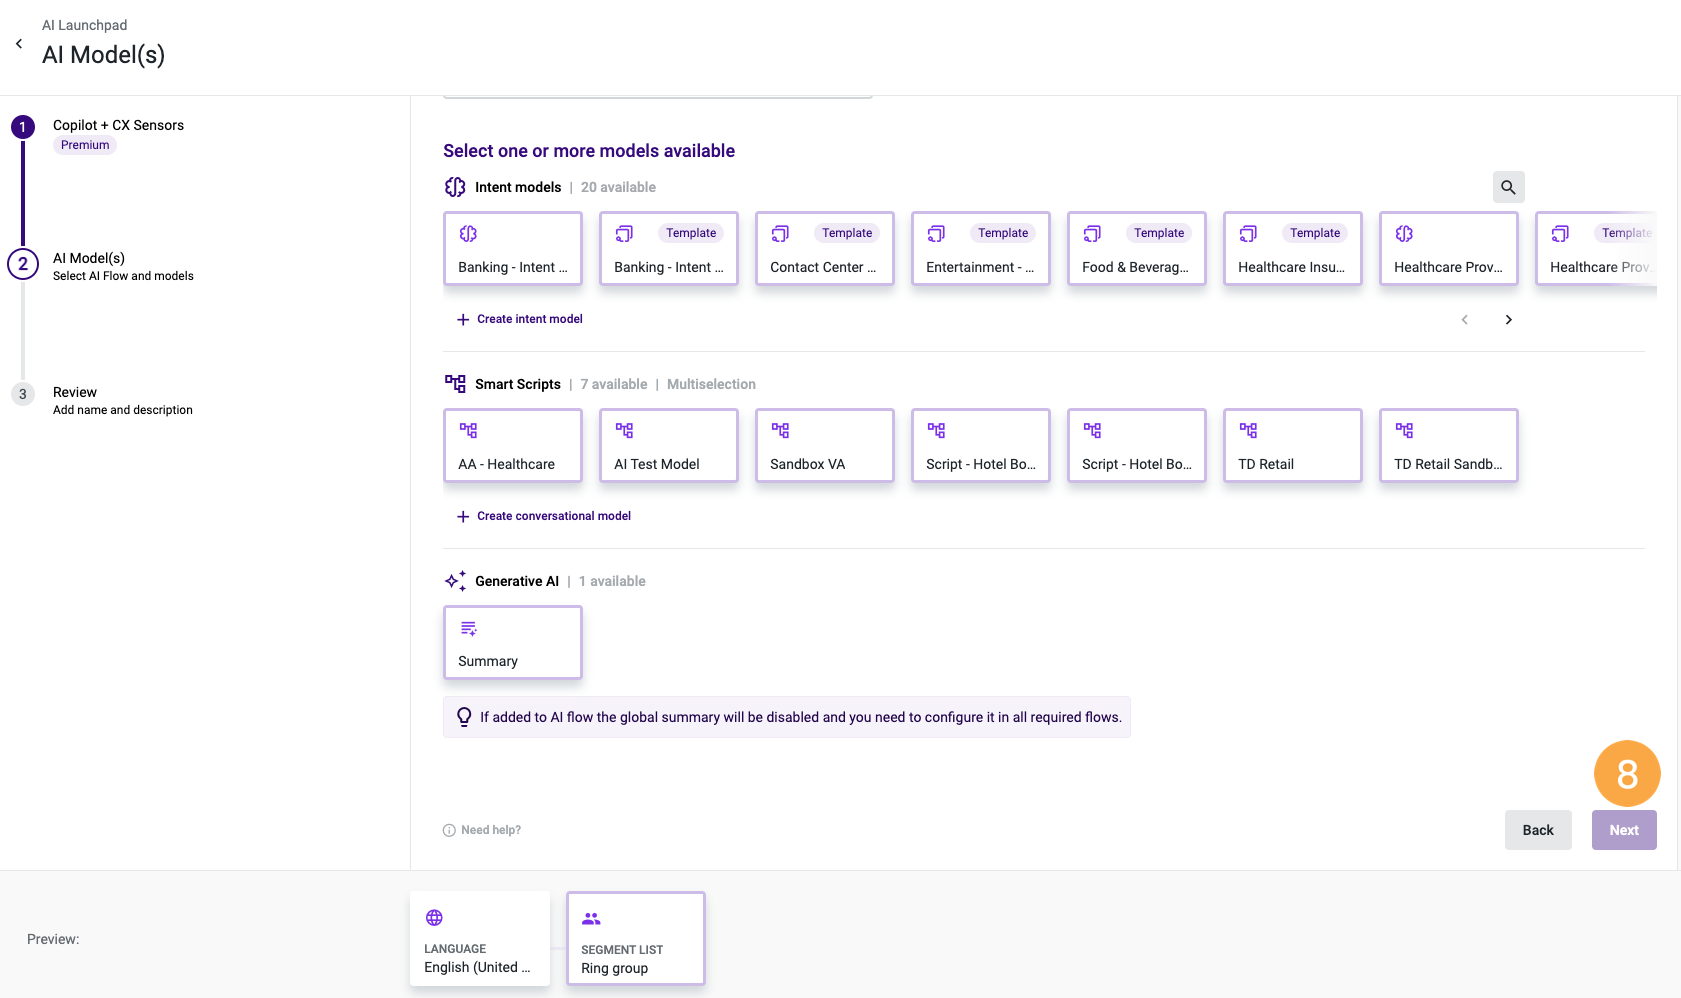Click the left chevron for intent models

[1464, 319]
